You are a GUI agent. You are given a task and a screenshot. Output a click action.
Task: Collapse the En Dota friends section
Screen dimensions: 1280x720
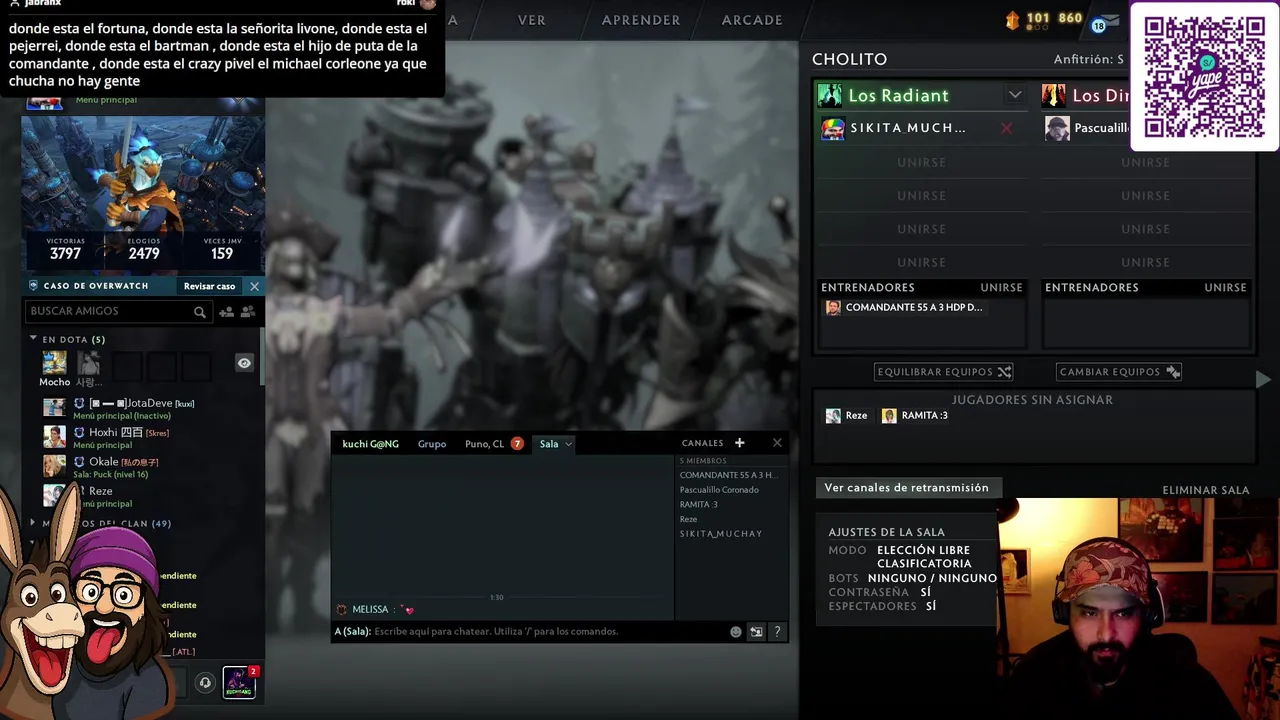[x=33, y=339]
